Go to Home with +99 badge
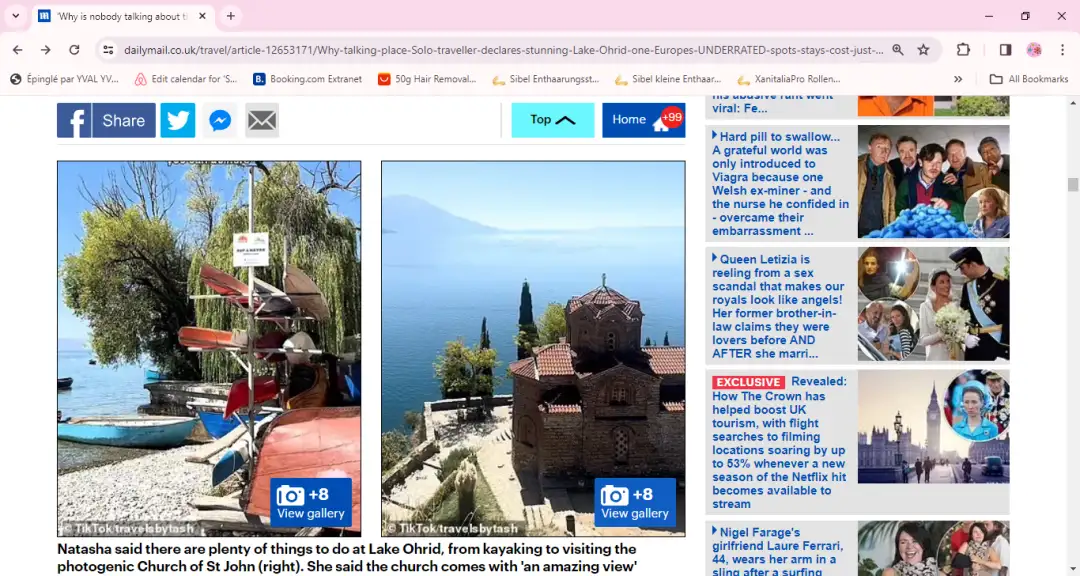 click(x=643, y=120)
